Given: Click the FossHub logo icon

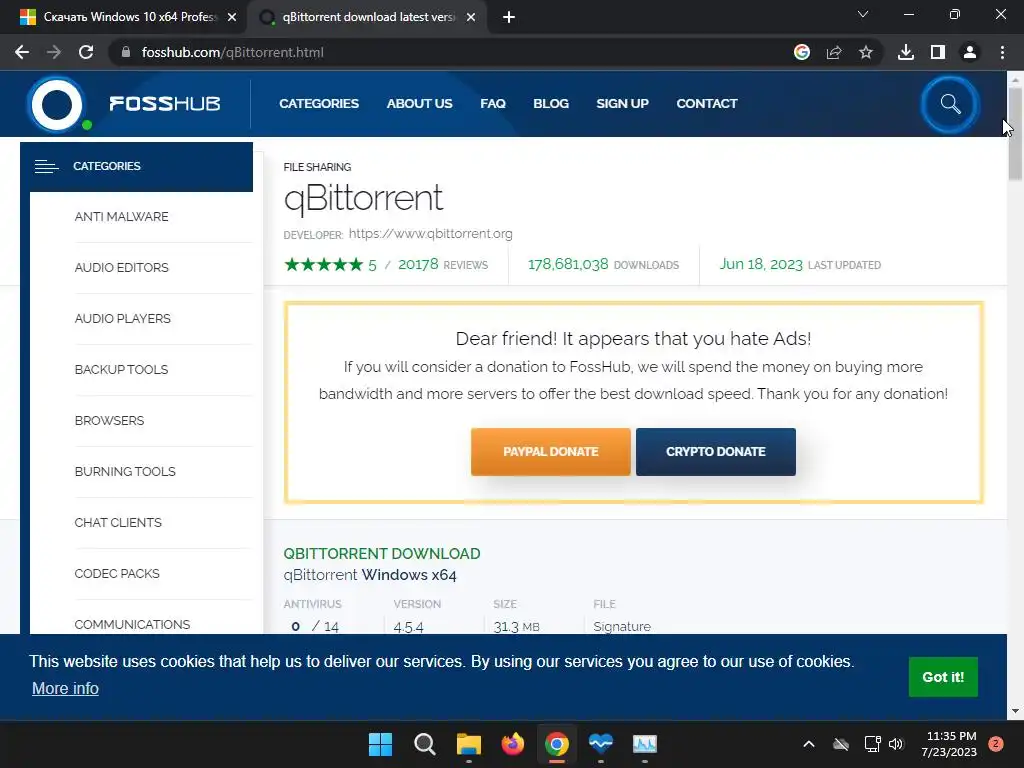Looking at the screenshot, I should coord(57,104).
